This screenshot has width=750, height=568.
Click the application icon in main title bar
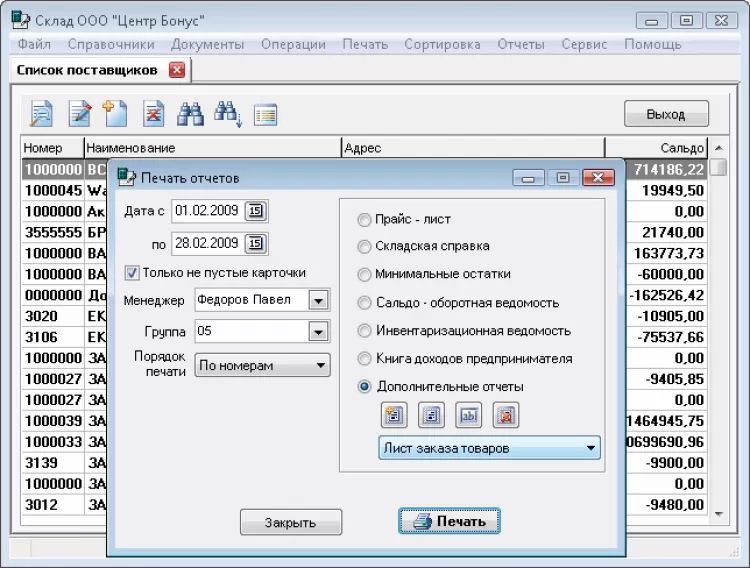[20, 20]
